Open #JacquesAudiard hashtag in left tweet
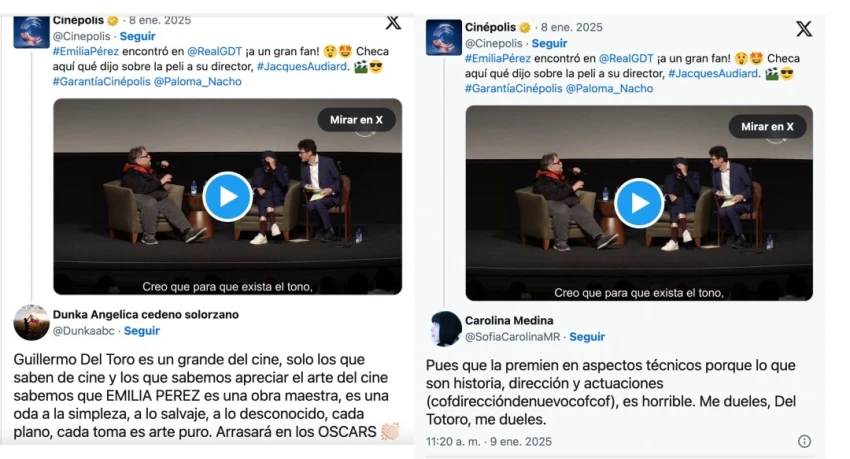Viewport: 850px width, 459px height. click(301, 67)
